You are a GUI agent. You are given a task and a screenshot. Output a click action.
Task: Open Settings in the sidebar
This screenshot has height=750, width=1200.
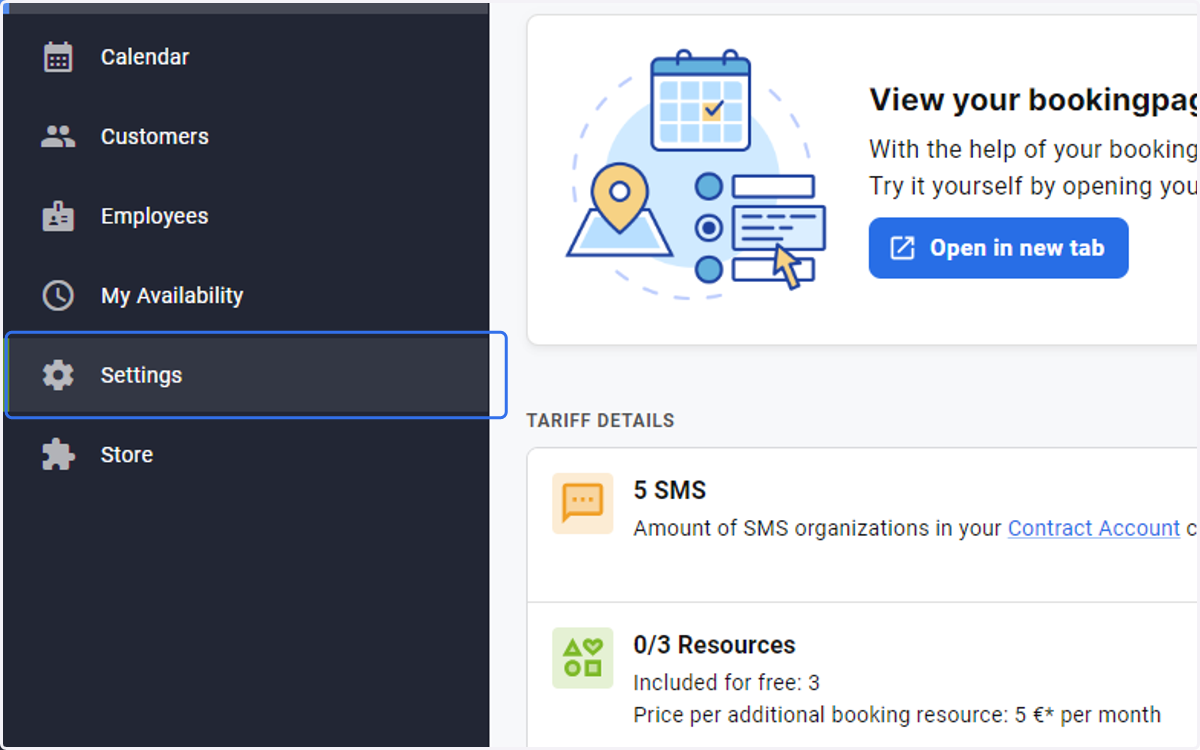pos(246,375)
